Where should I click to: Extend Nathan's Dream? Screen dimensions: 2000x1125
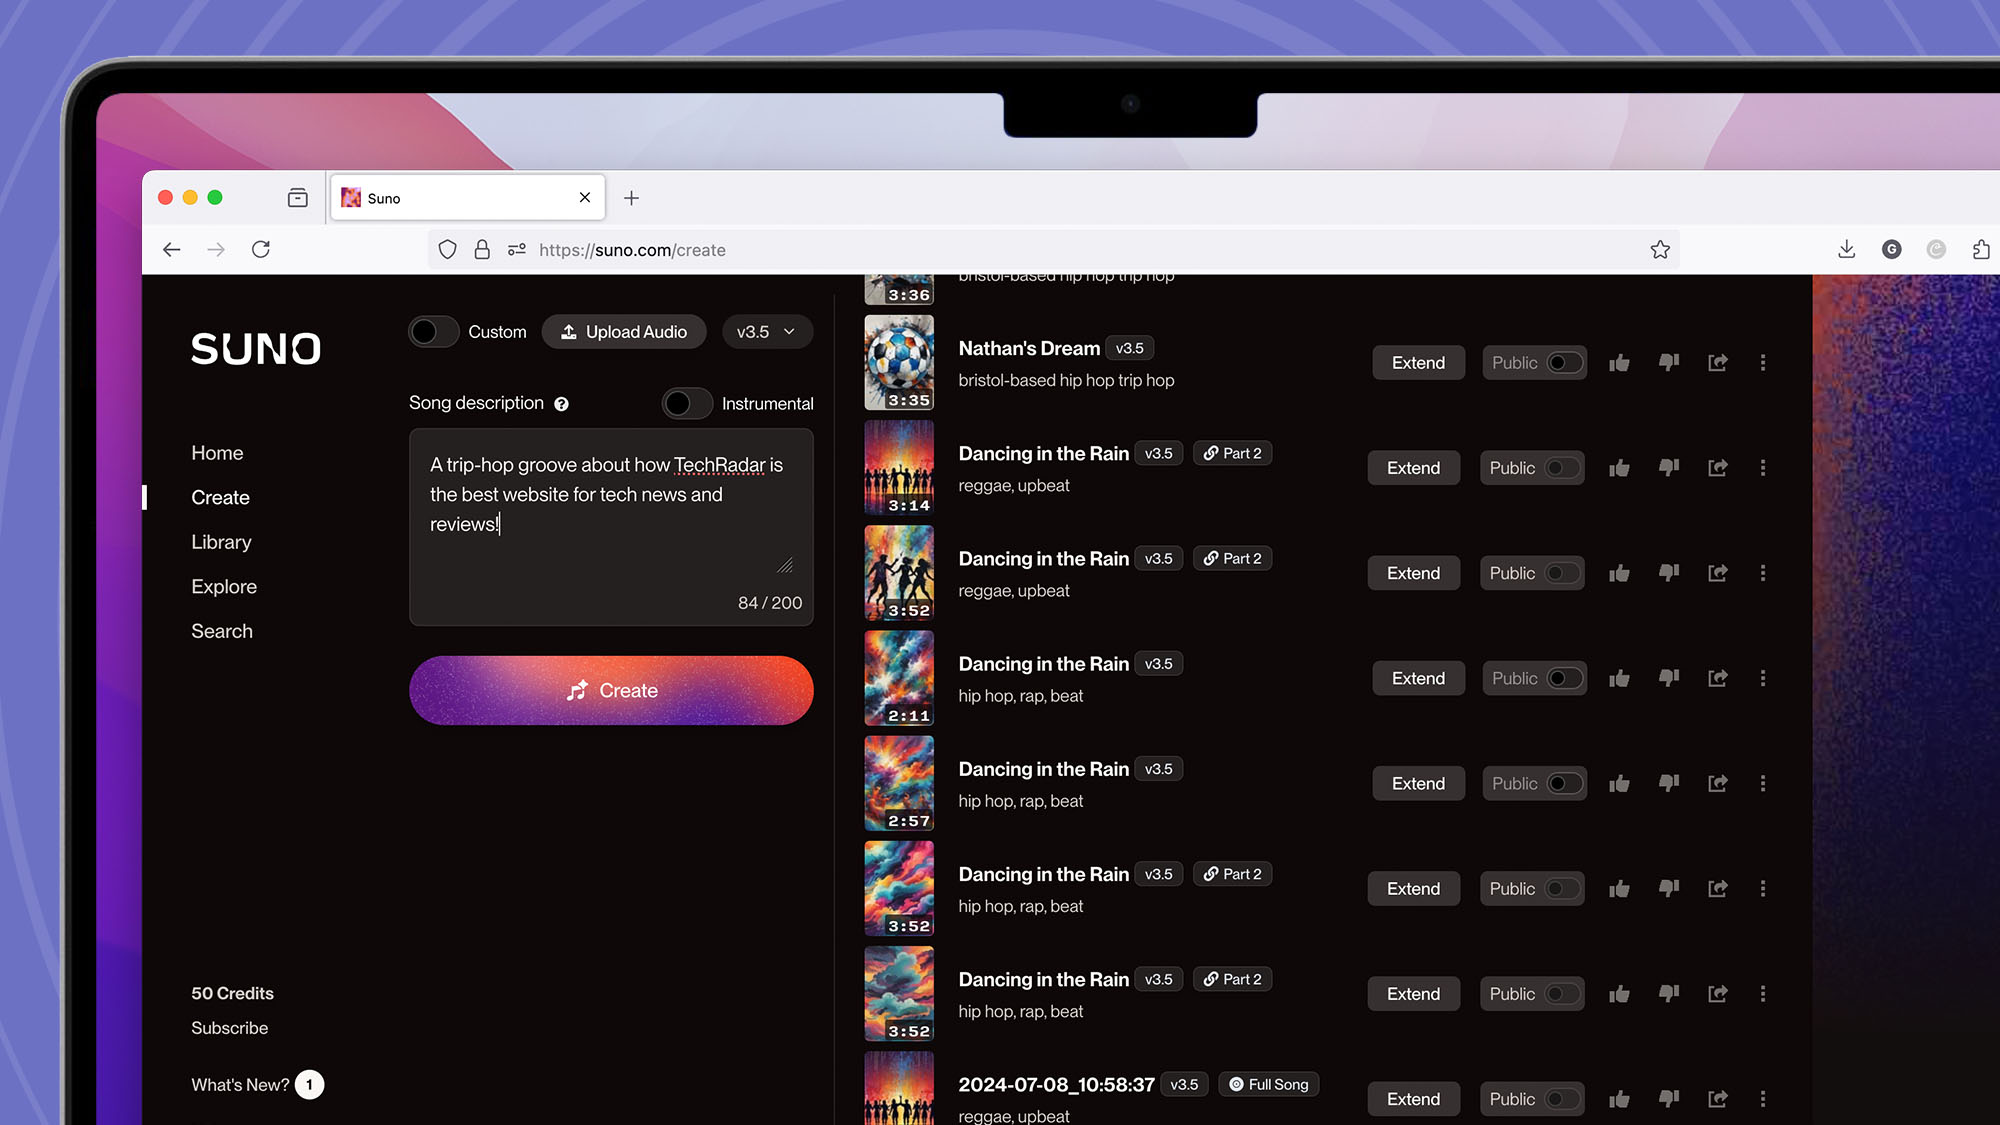coord(1418,362)
